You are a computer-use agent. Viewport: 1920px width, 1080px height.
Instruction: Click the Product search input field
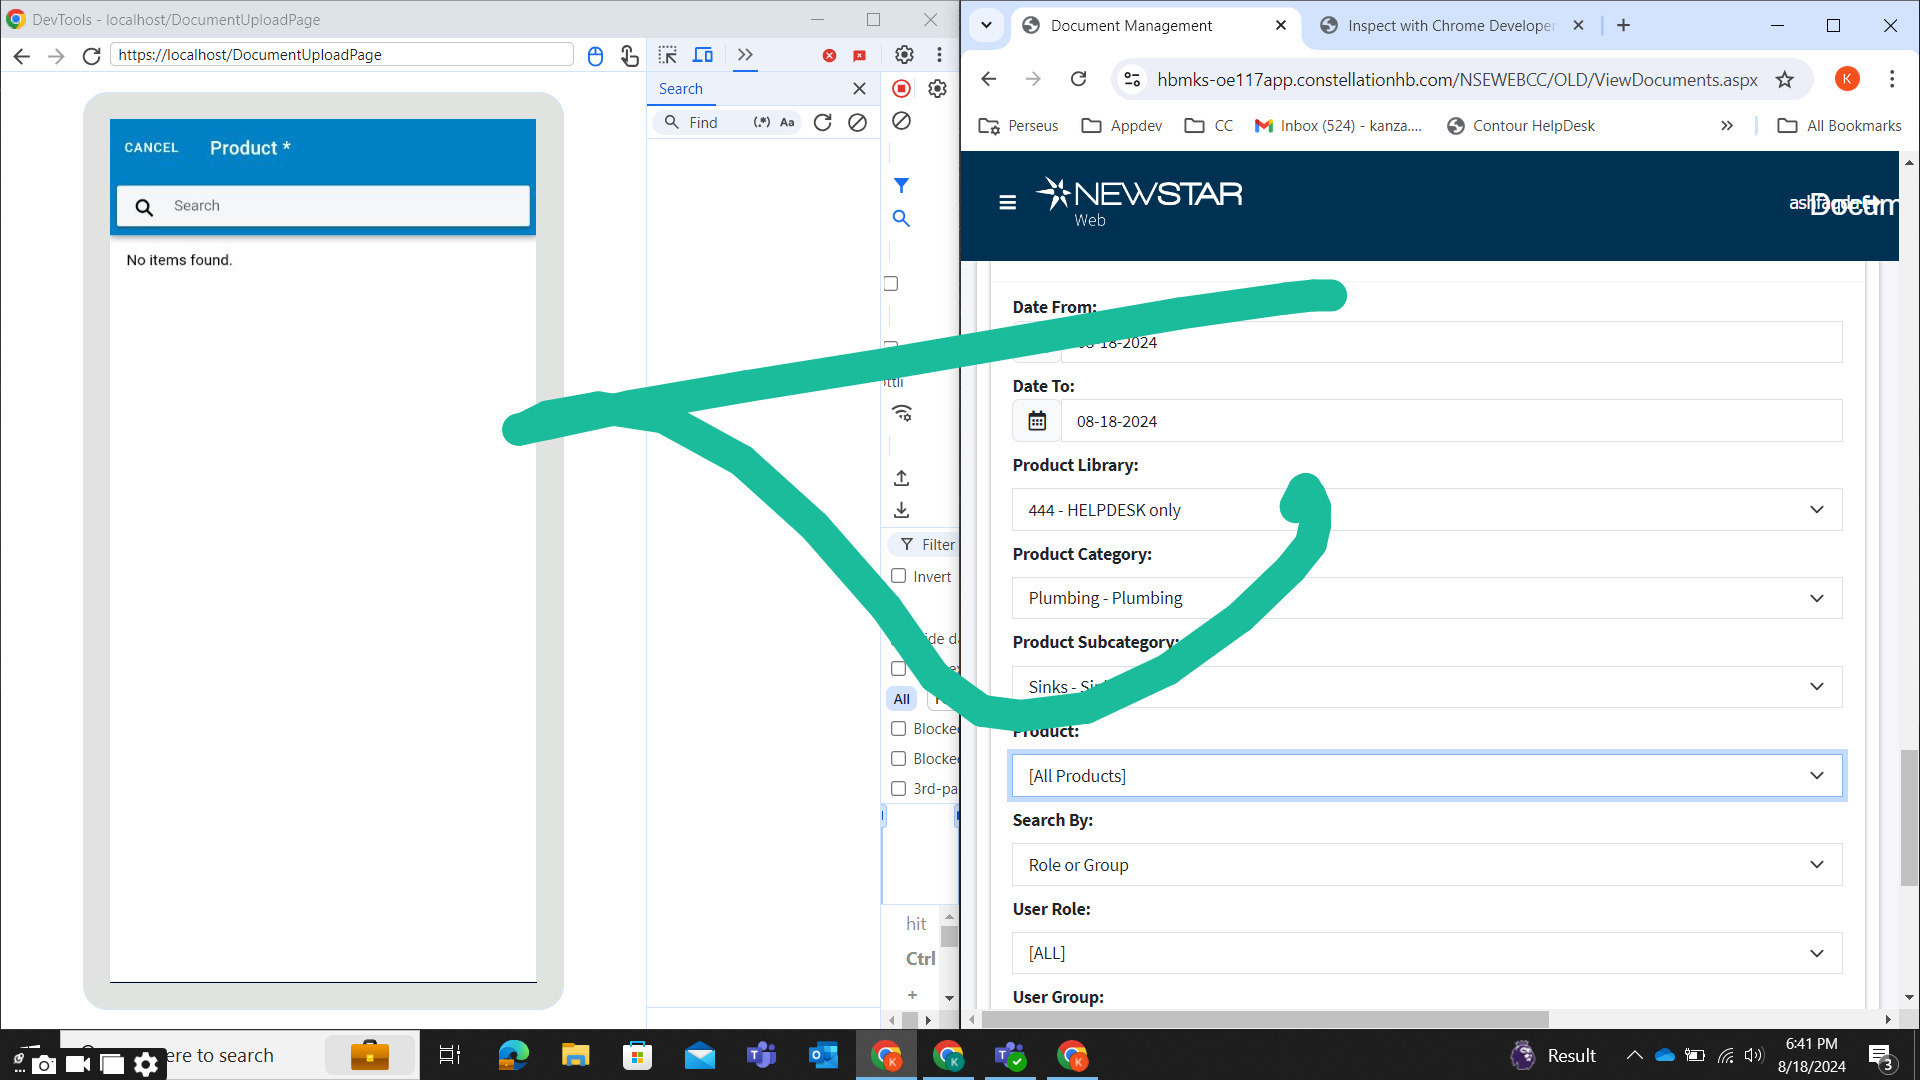click(340, 206)
